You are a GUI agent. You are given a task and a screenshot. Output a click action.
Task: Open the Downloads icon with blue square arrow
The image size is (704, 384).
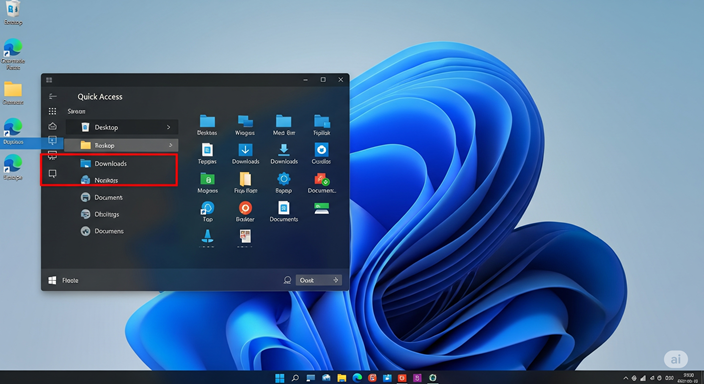click(x=245, y=150)
